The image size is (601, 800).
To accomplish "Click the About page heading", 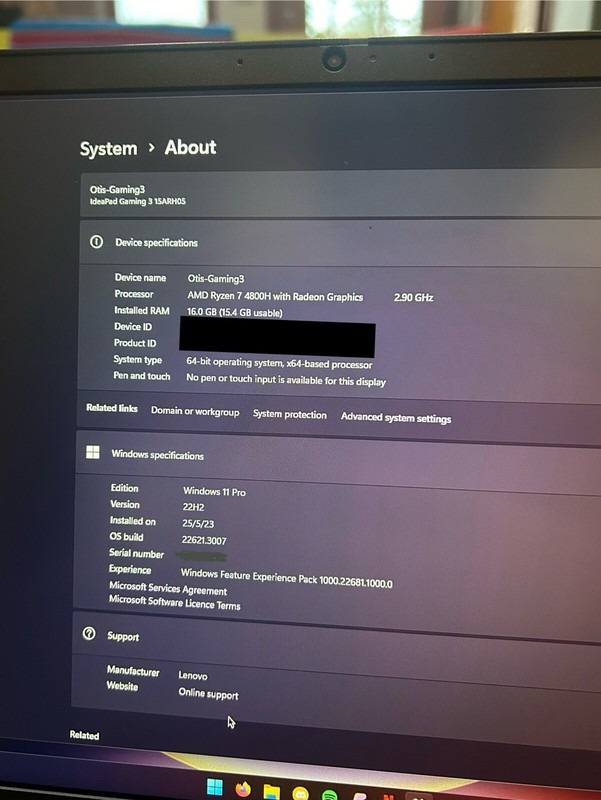I will [190, 147].
